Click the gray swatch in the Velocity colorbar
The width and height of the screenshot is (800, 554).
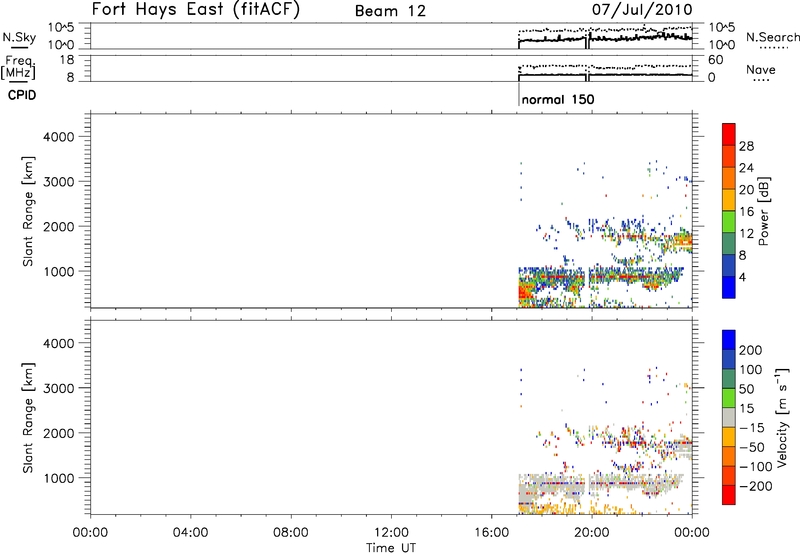pos(729,417)
